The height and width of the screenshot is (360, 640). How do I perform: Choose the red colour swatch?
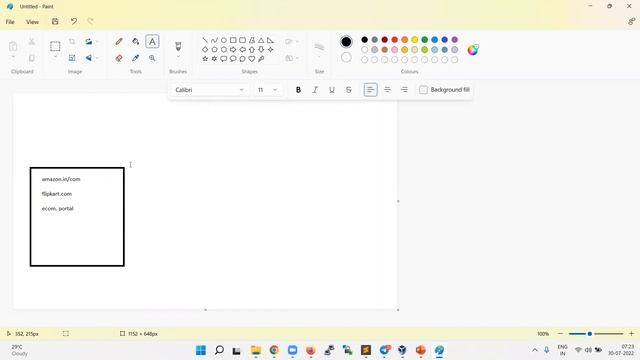pos(395,40)
